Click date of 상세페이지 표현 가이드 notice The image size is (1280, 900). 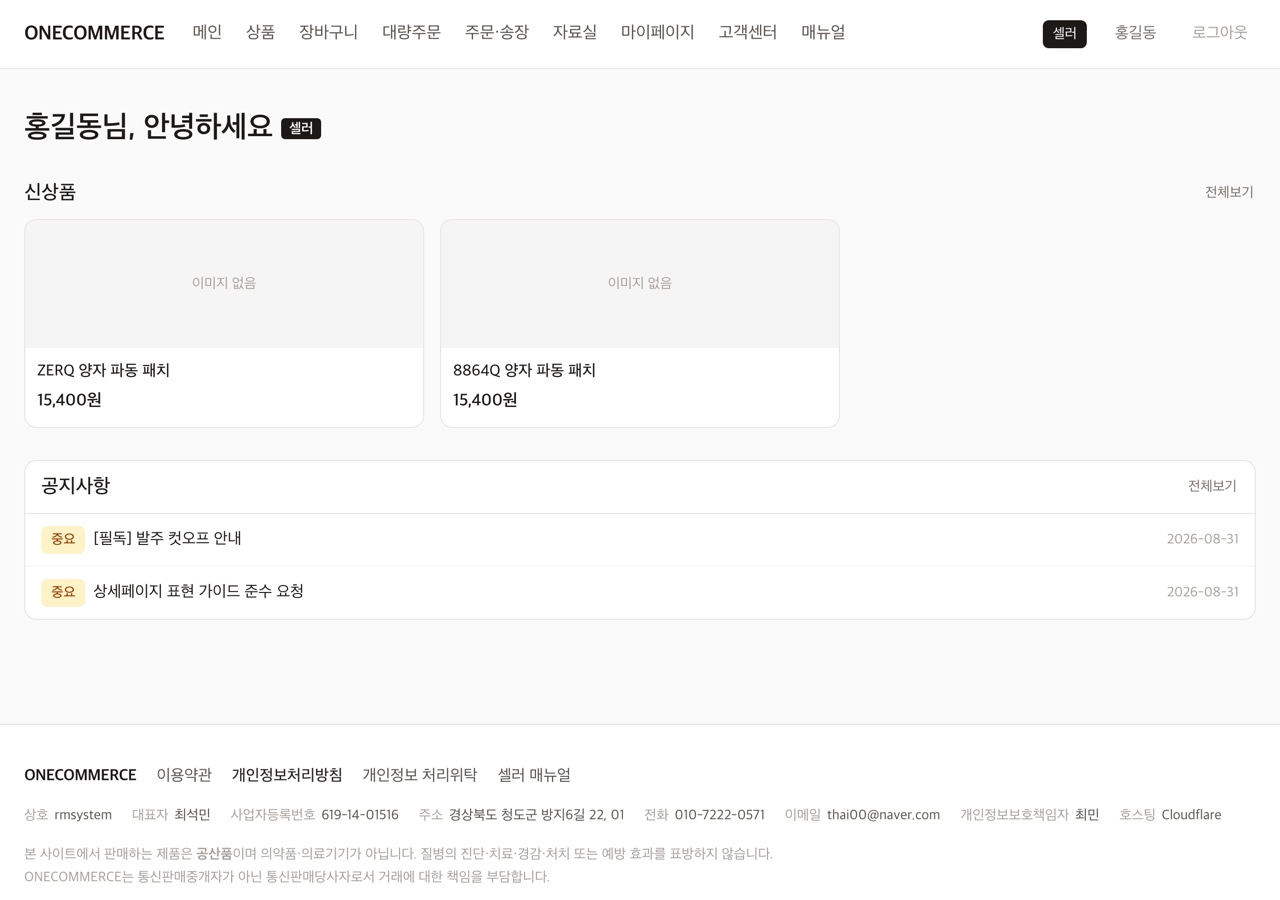[x=1202, y=592]
